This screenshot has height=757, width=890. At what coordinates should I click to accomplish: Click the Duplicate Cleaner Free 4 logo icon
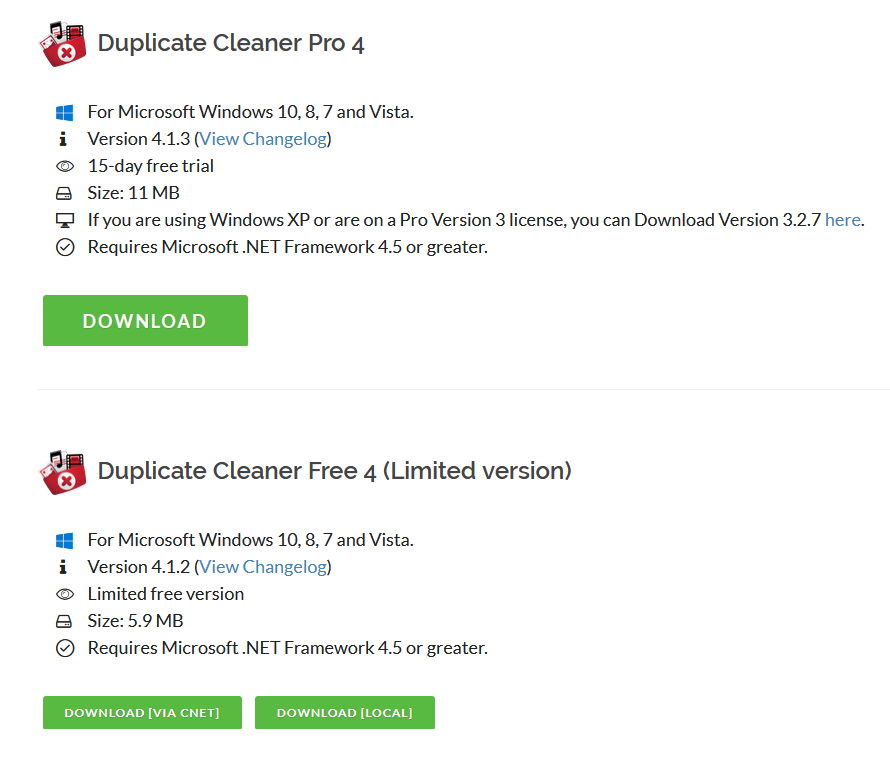click(x=62, y=472)
